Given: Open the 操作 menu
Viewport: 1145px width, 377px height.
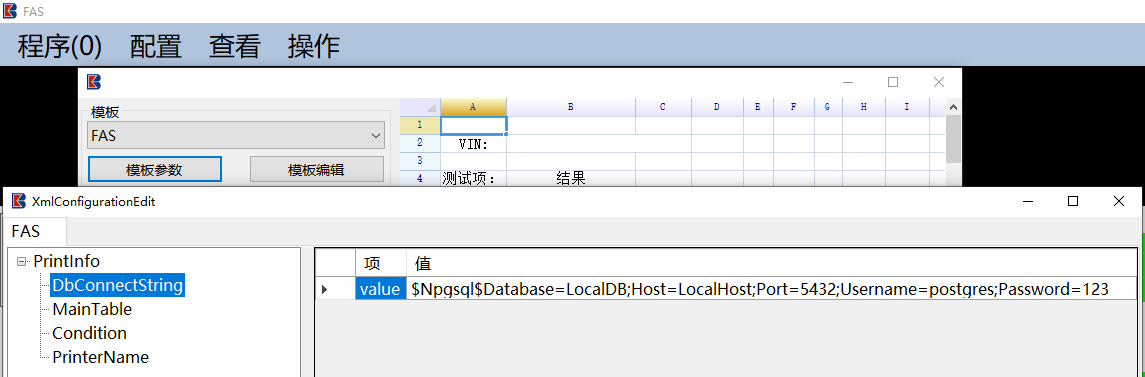Looking at the screenshot, I should (313, 46).
